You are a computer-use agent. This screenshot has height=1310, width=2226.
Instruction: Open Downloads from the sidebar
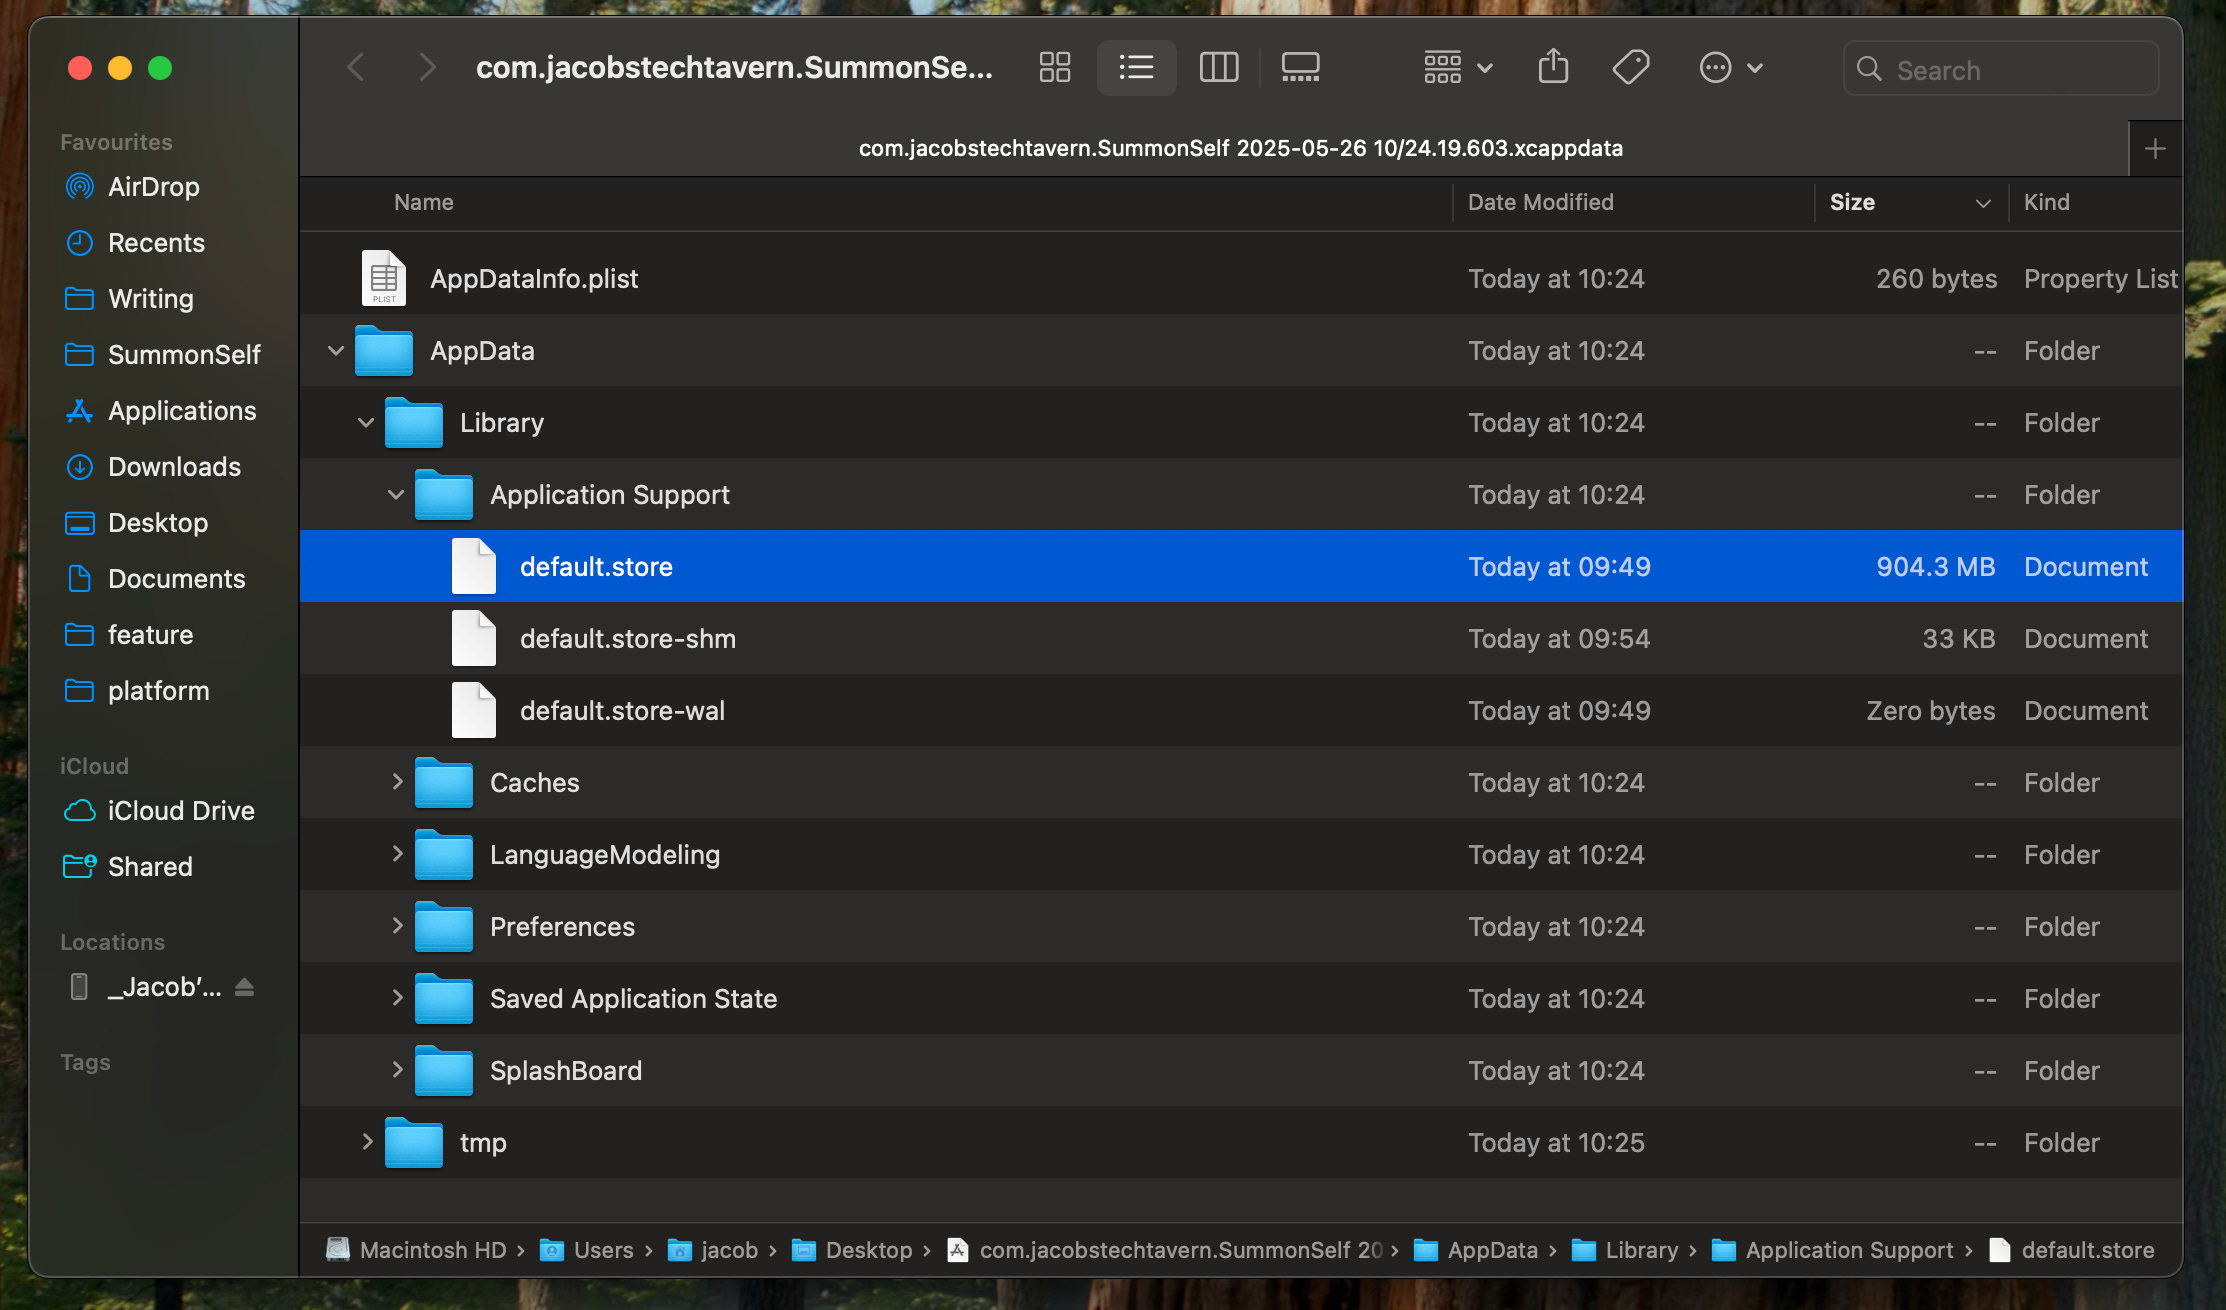click(x=174, y=467)
